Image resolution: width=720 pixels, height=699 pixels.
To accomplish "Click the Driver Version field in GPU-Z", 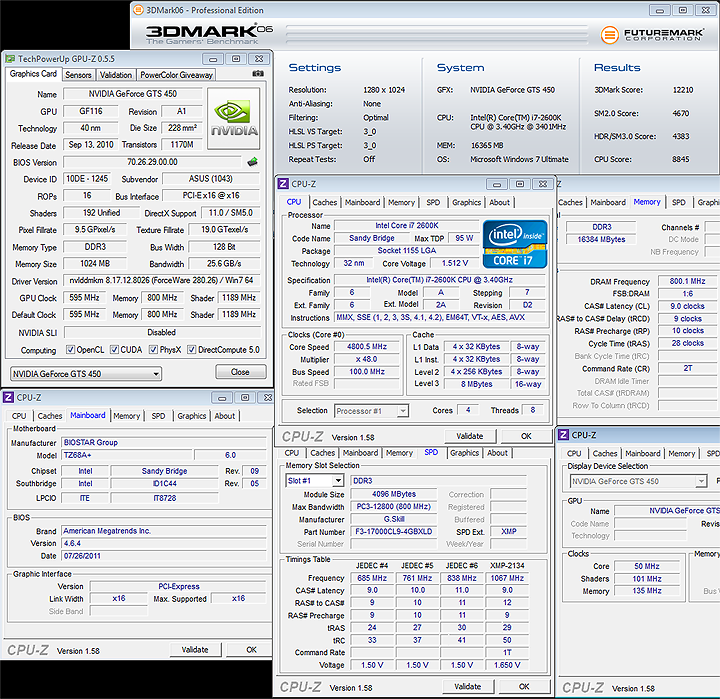I will coord(162,280).
